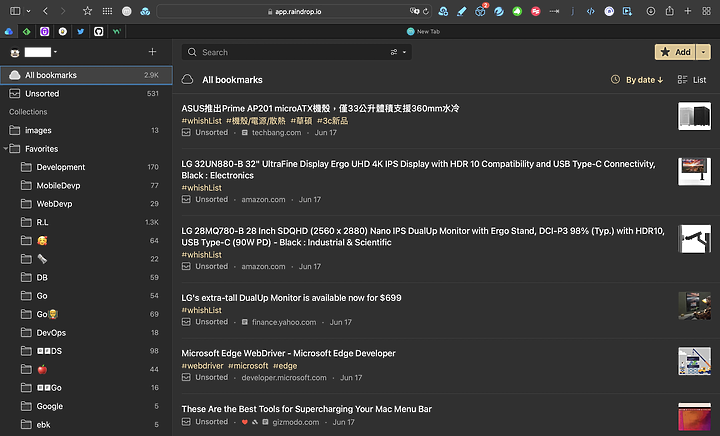Open the DevOps collection
Image resolution: width=720 pixels, height=436 pixels.
tap(86, 332)
